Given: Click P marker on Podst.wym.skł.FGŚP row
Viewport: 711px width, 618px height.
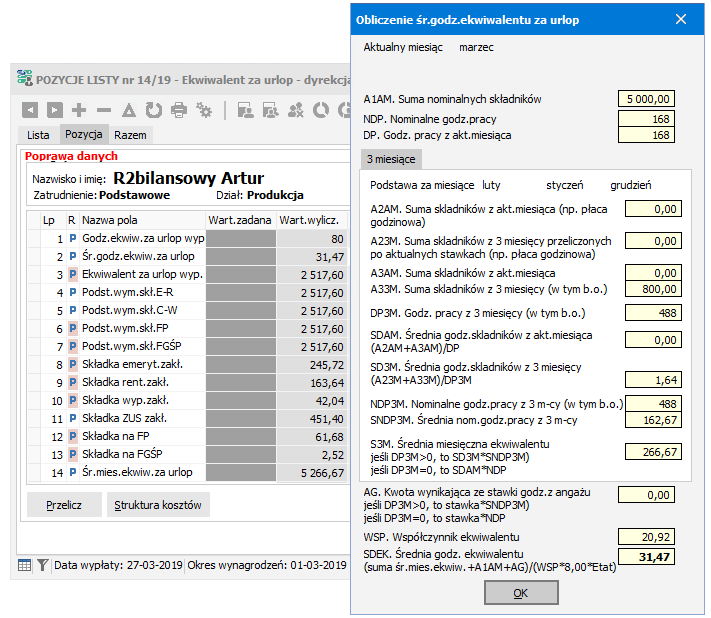Looking at the screenshot, I should pos(73,346).
